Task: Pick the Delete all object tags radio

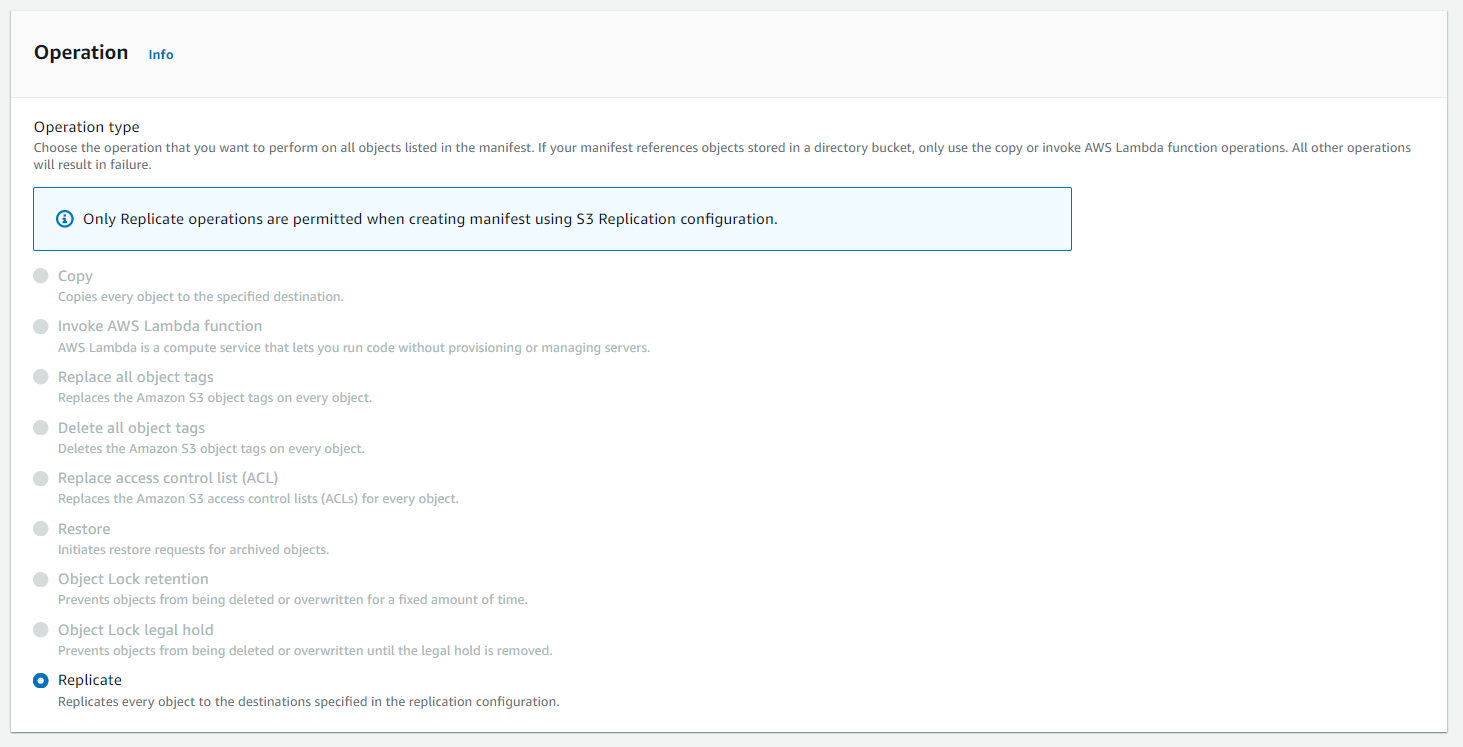Action: coord(41,428)
